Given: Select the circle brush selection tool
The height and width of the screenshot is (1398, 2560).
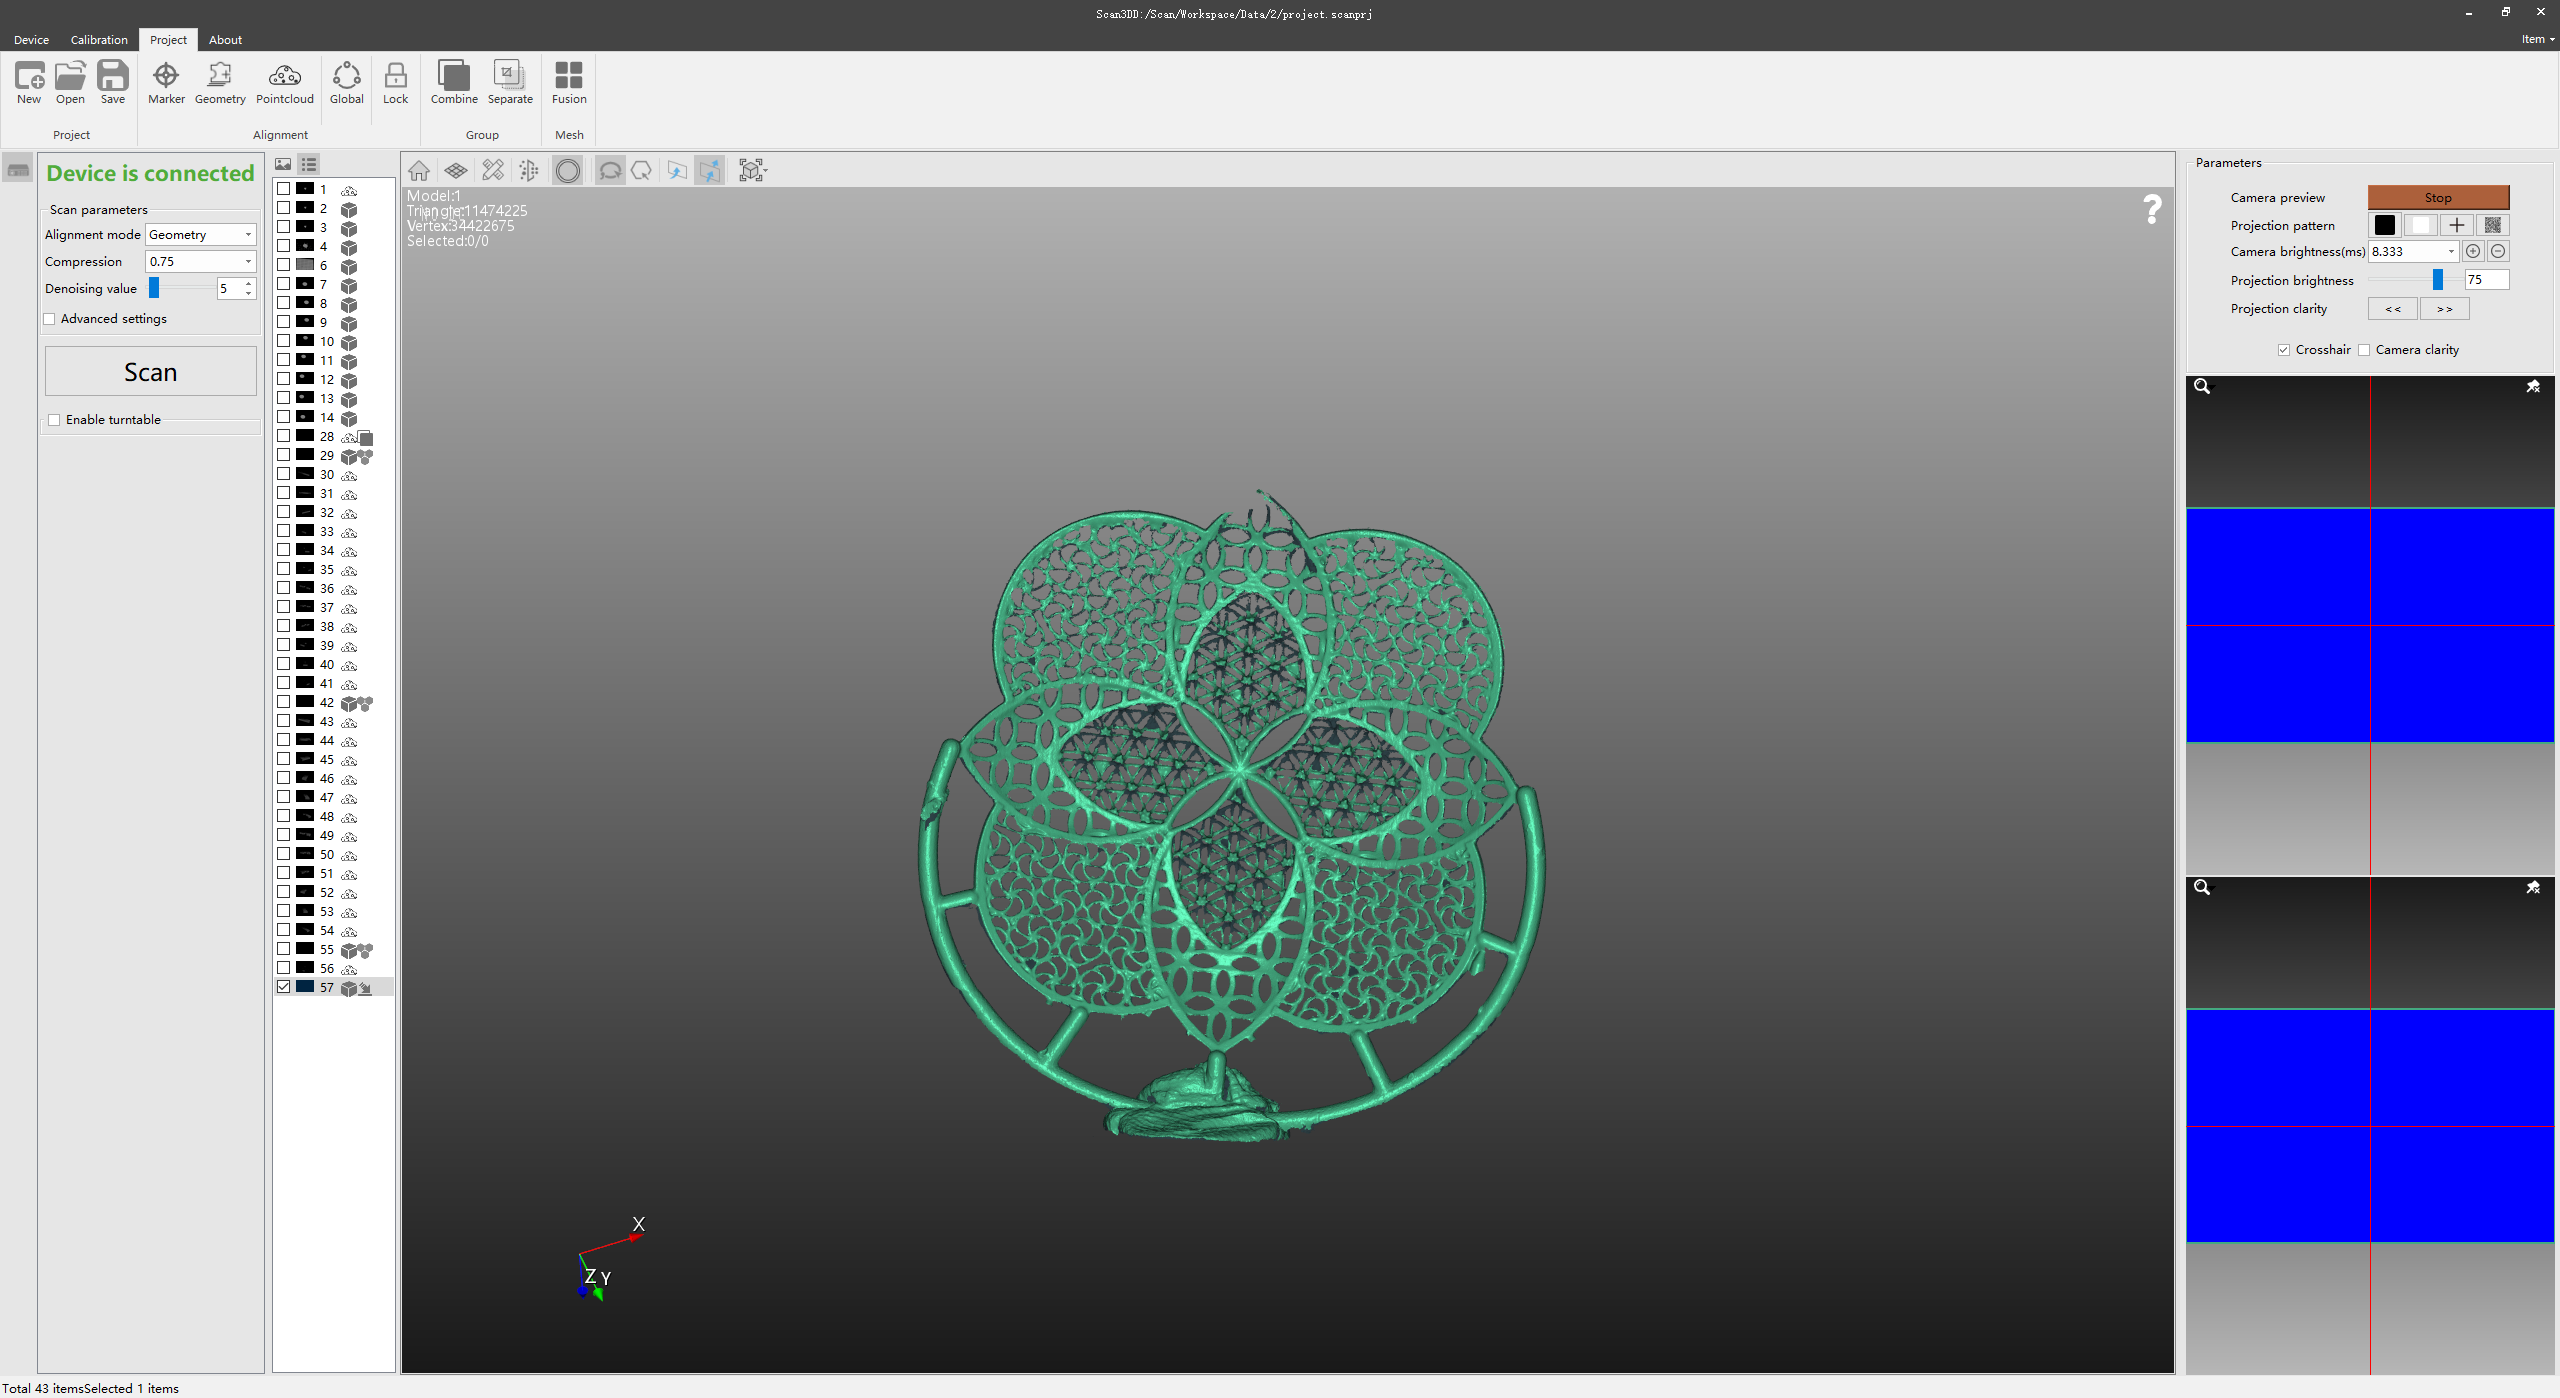Looking at the screenshot, I should pyautogui.click(x=568, y=171).
